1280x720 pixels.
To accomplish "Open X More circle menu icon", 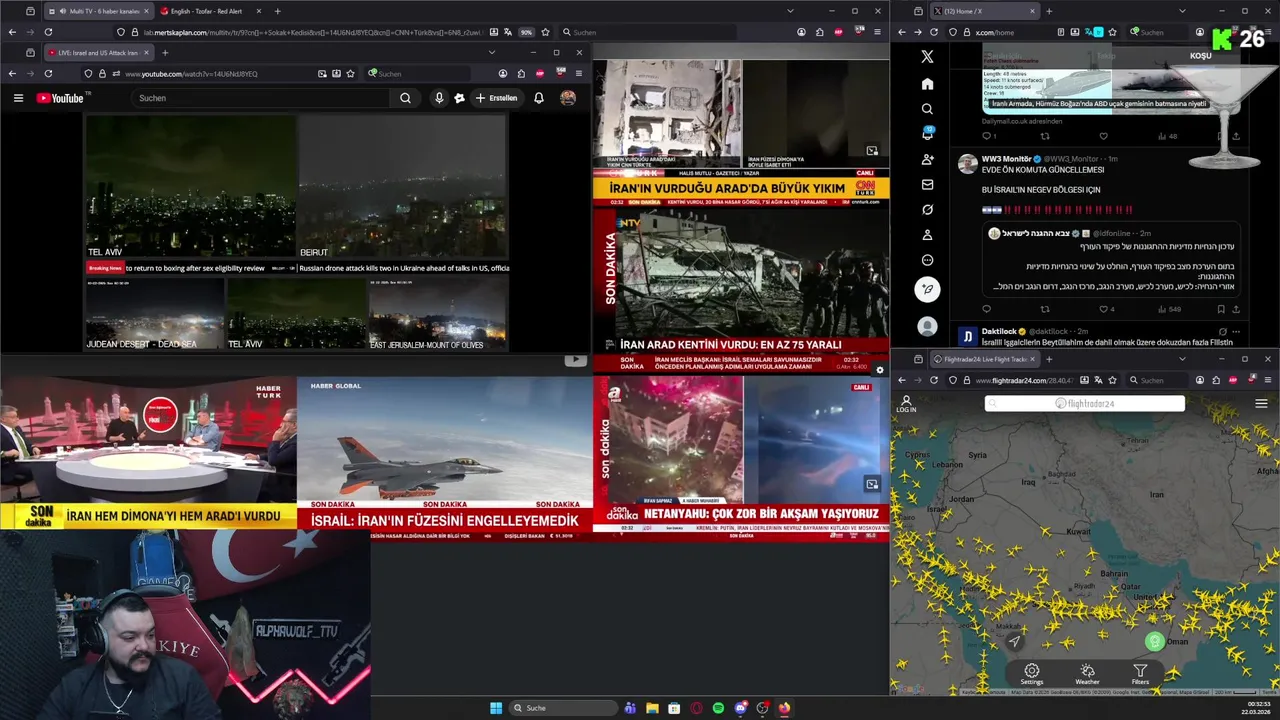I will [927, 260].
